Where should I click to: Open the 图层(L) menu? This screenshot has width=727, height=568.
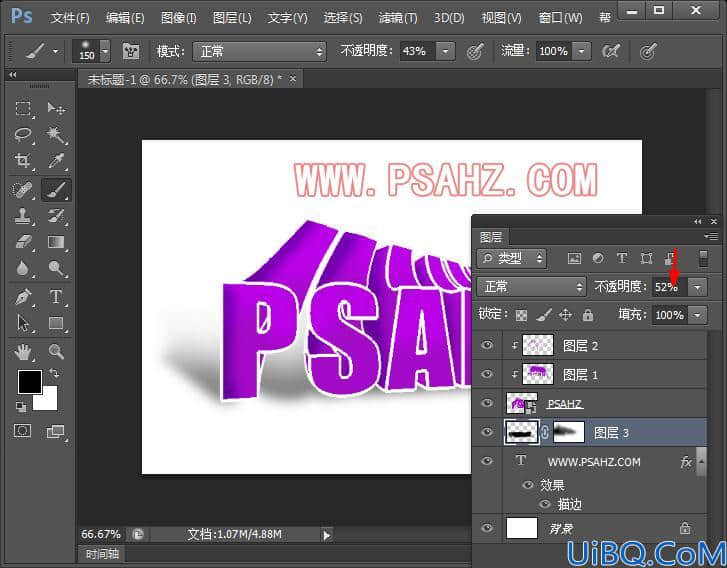tap(232, 18)
